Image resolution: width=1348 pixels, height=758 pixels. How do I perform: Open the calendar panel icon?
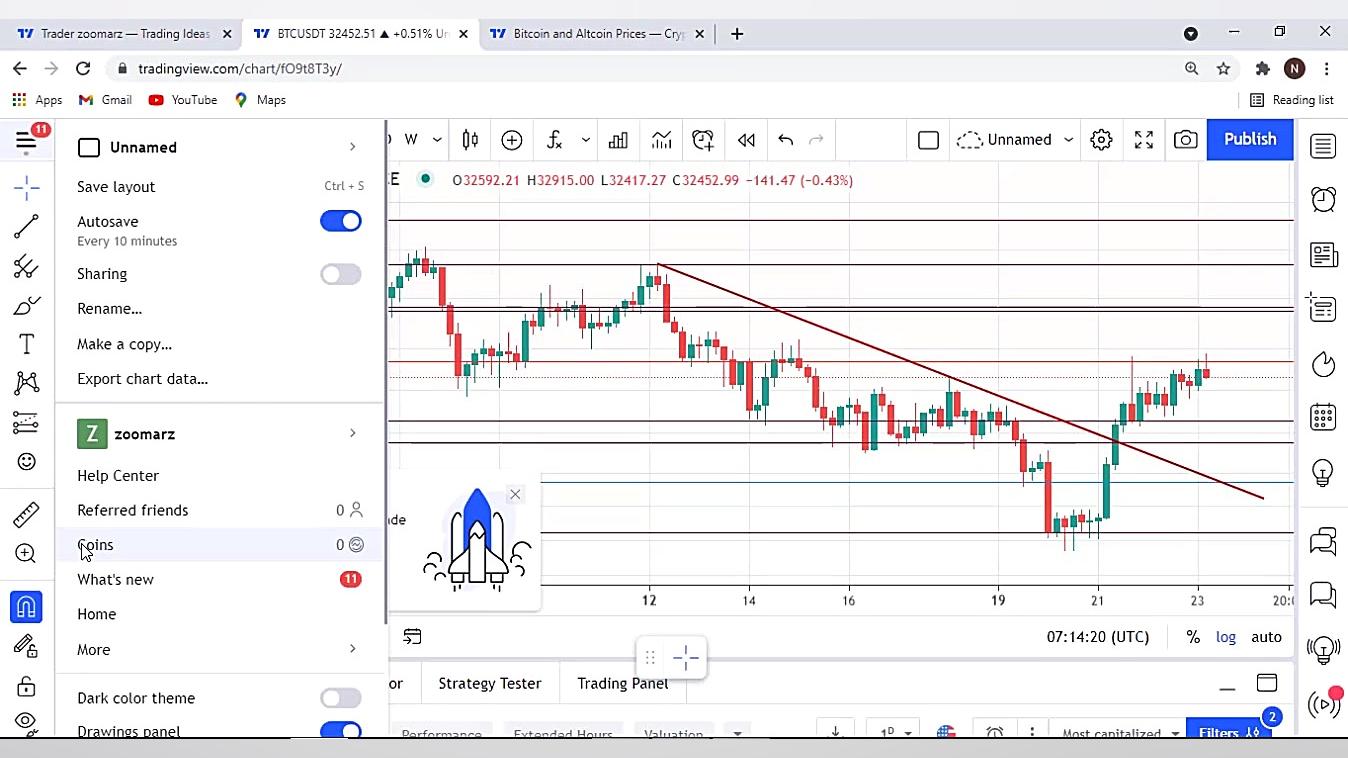pos(1323,417)
